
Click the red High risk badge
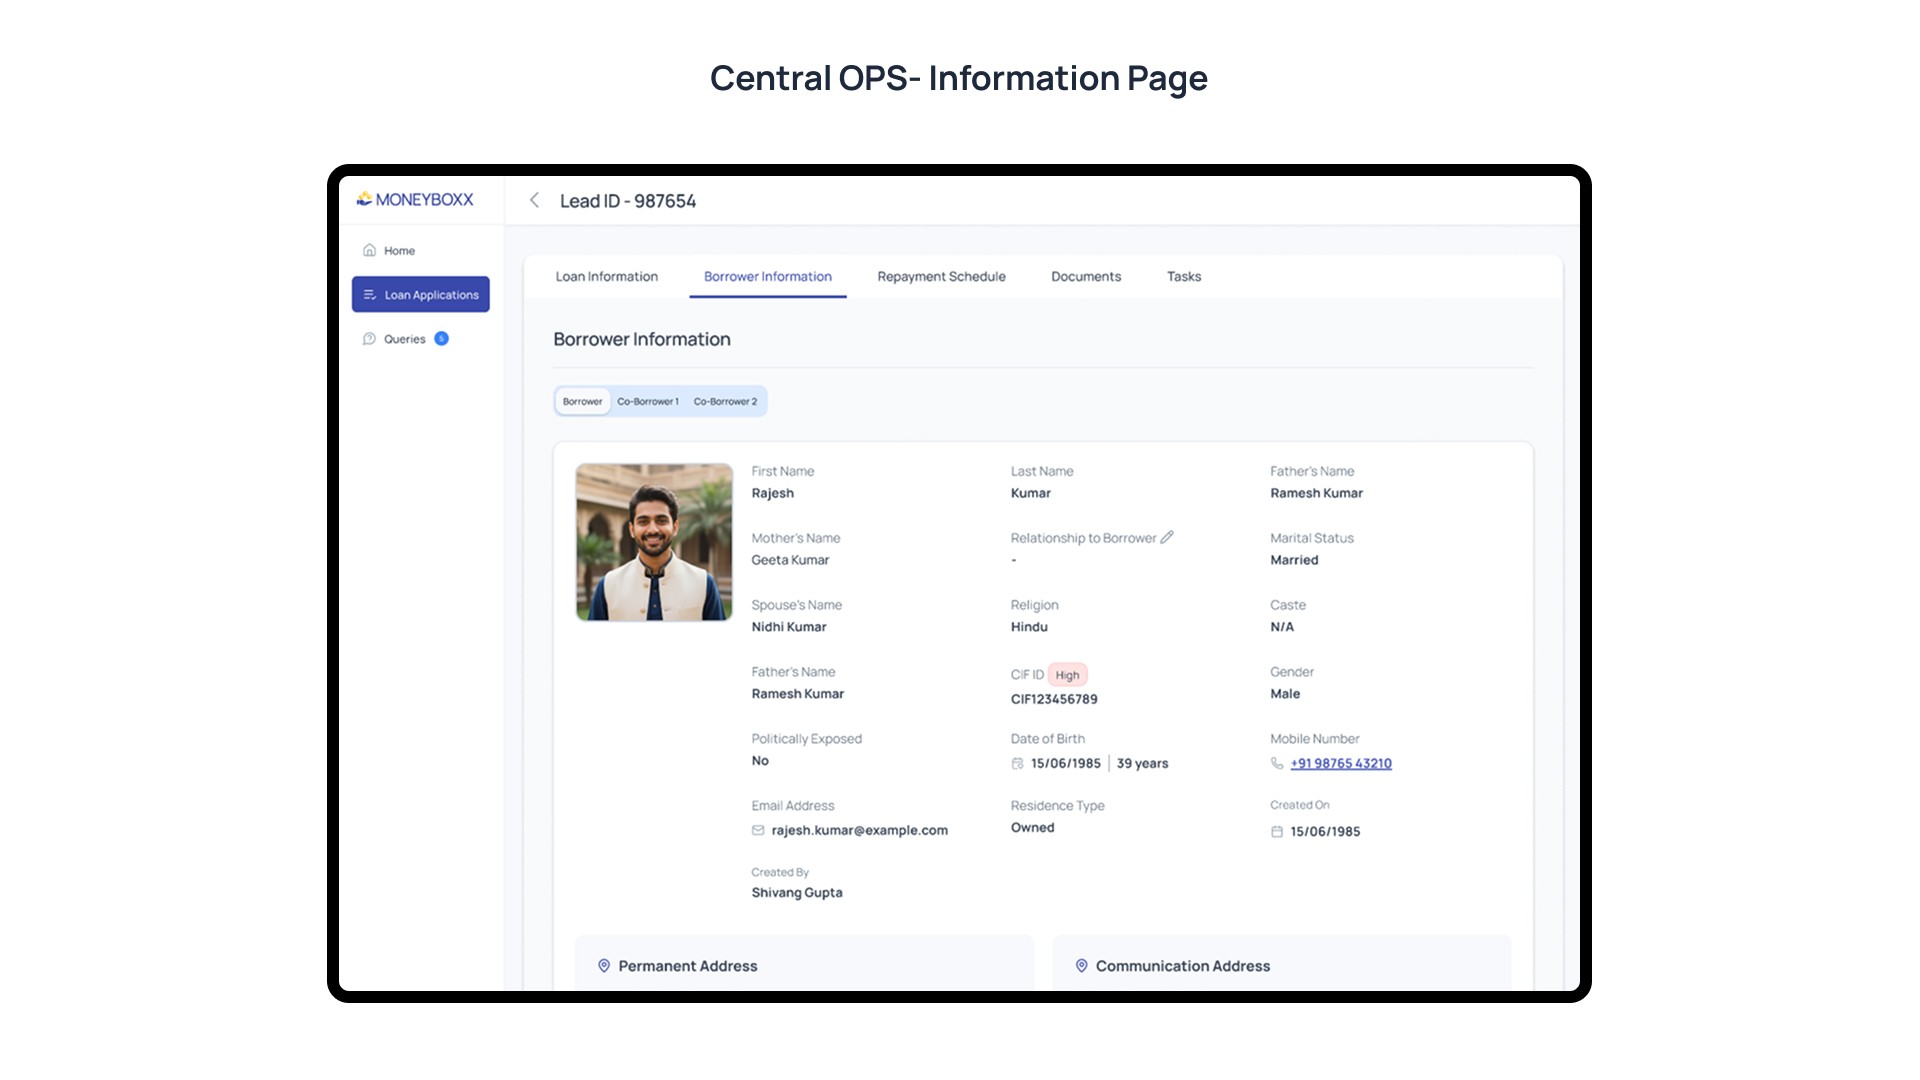click(x=1067, y=675)
